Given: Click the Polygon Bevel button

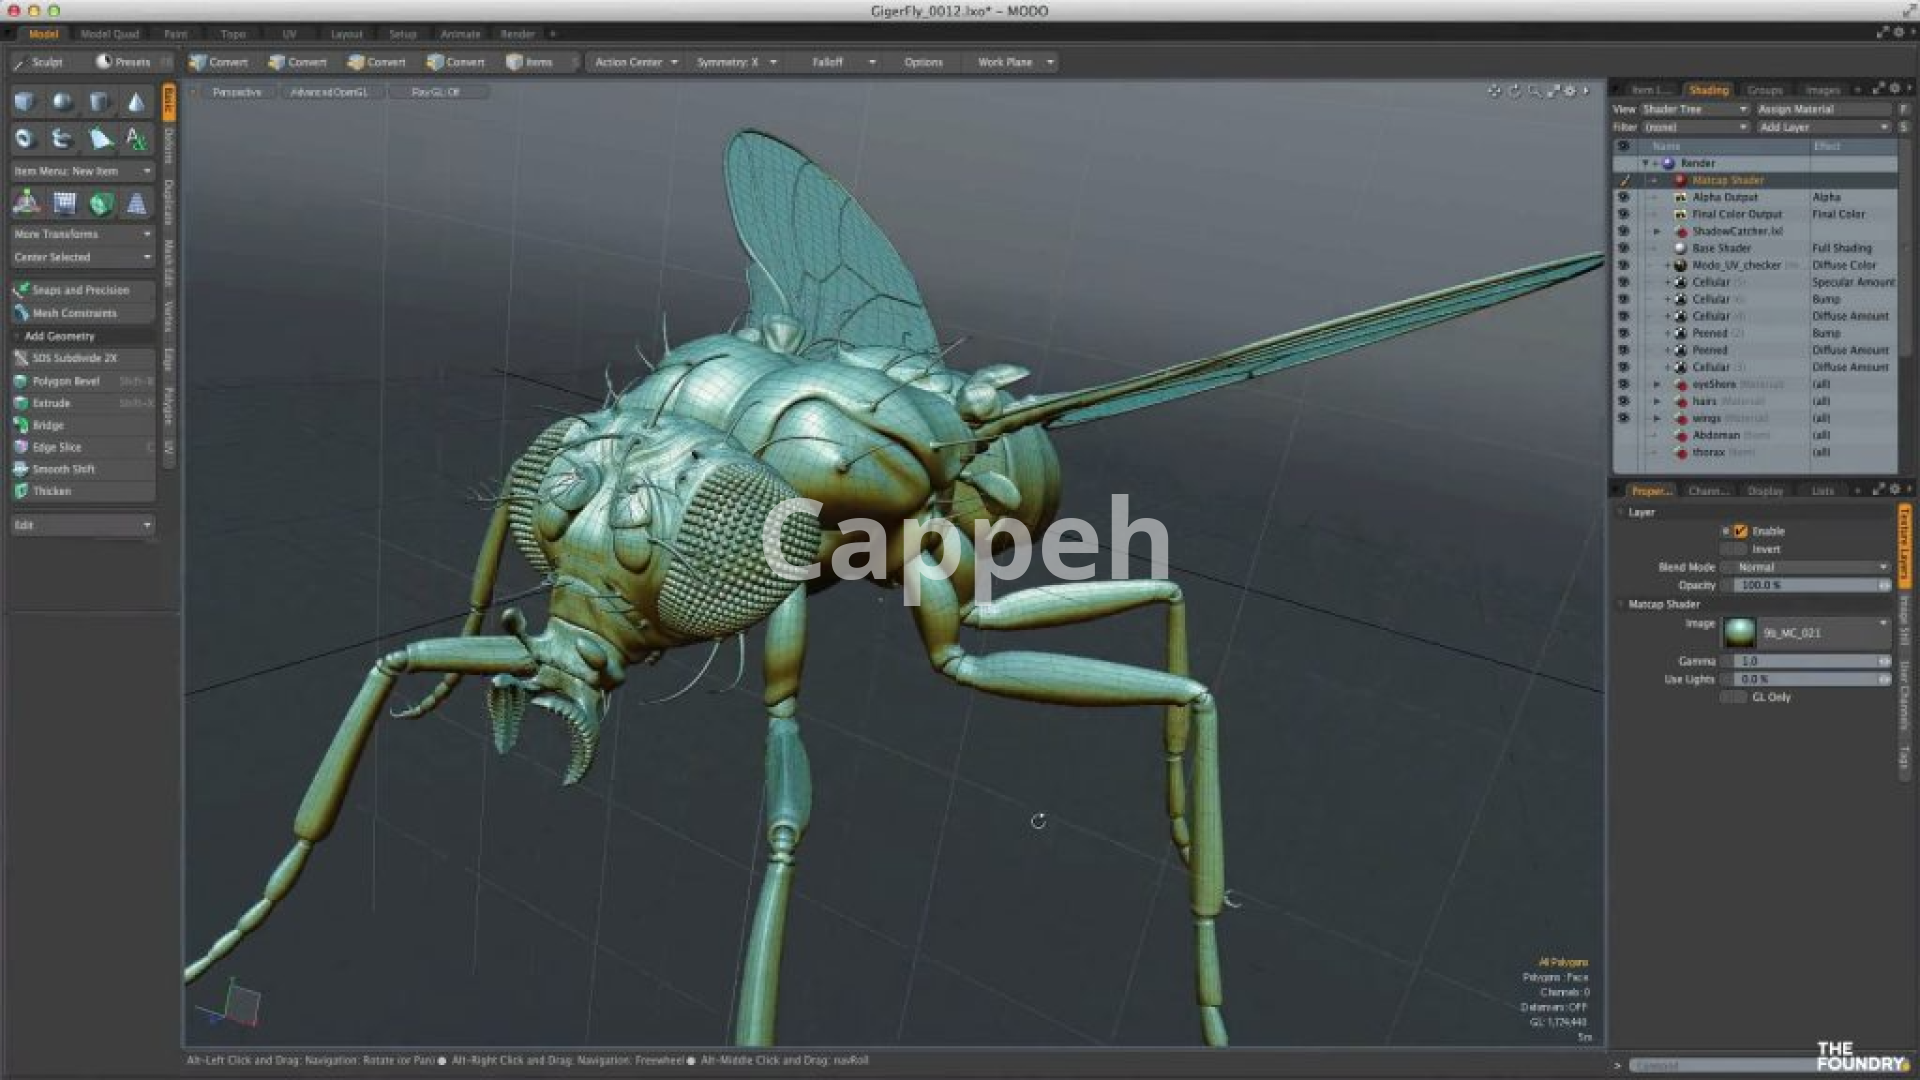Looking at the screenshot, I should pyautogui.click(x=66, y=381).
